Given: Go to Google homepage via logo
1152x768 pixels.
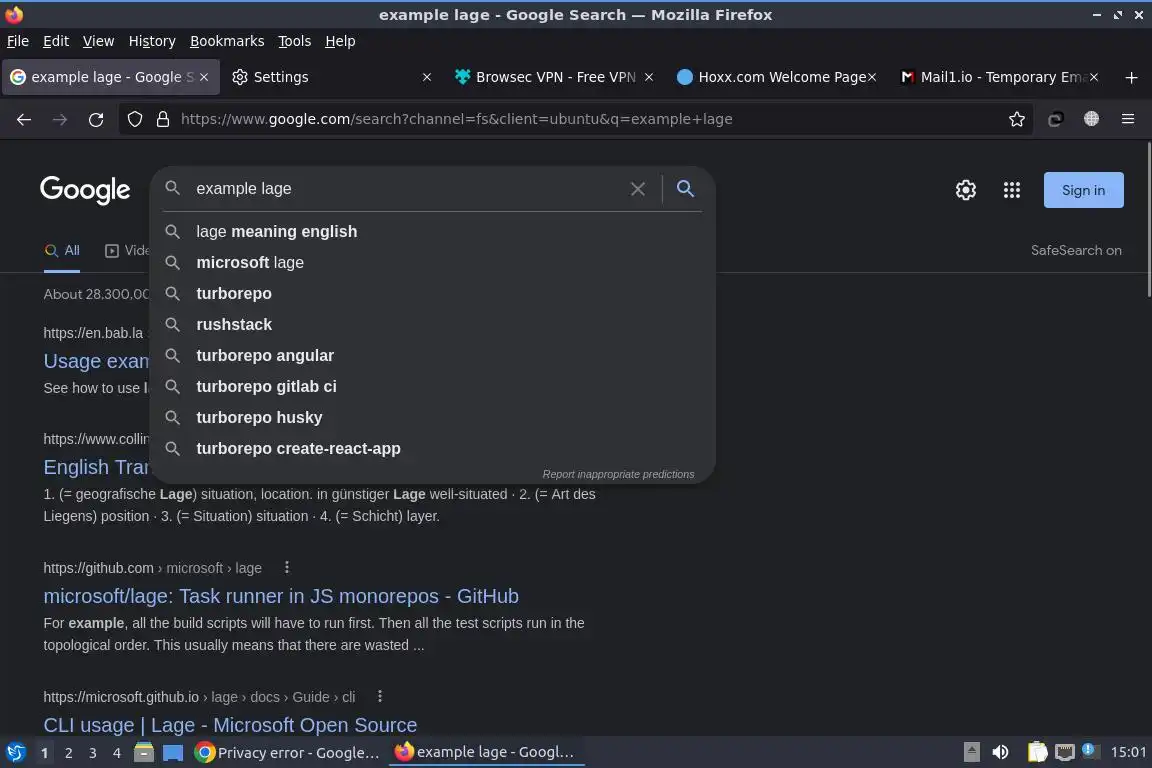Looking at the screenshot, I should pyautogui.click(x=85, y=190).
